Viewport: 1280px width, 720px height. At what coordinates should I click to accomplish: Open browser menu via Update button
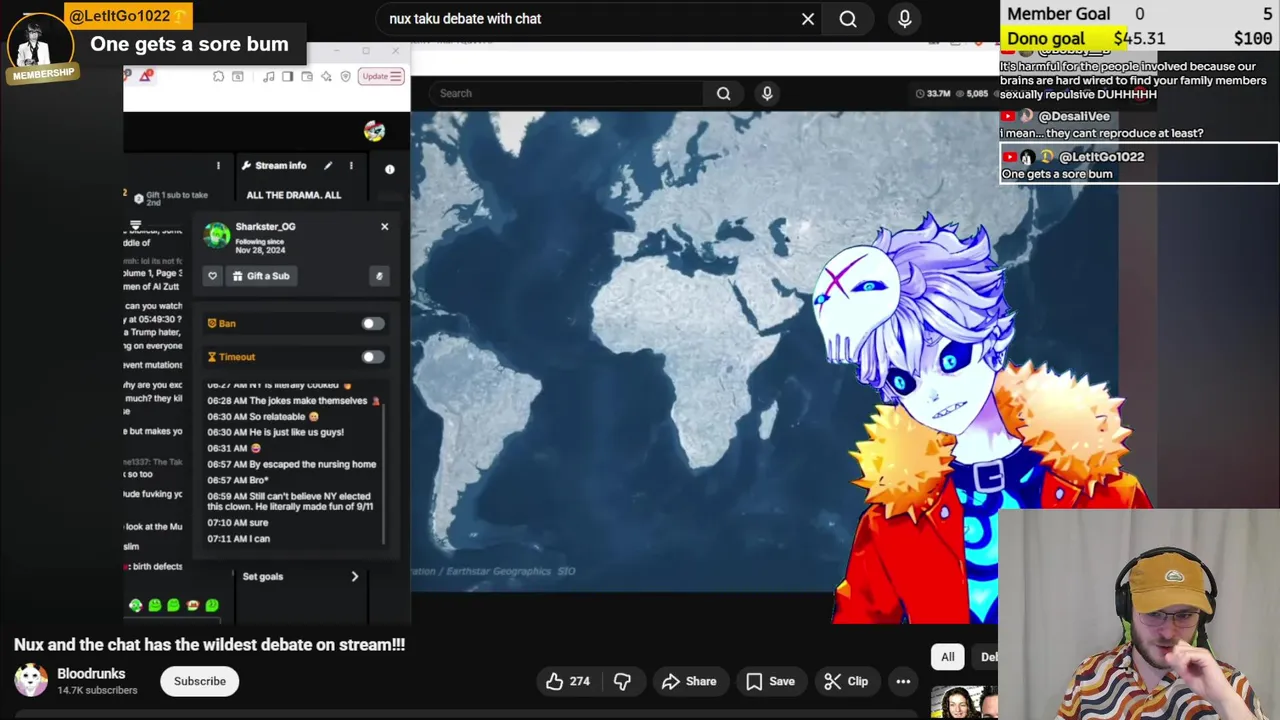[x=382, y=76]
